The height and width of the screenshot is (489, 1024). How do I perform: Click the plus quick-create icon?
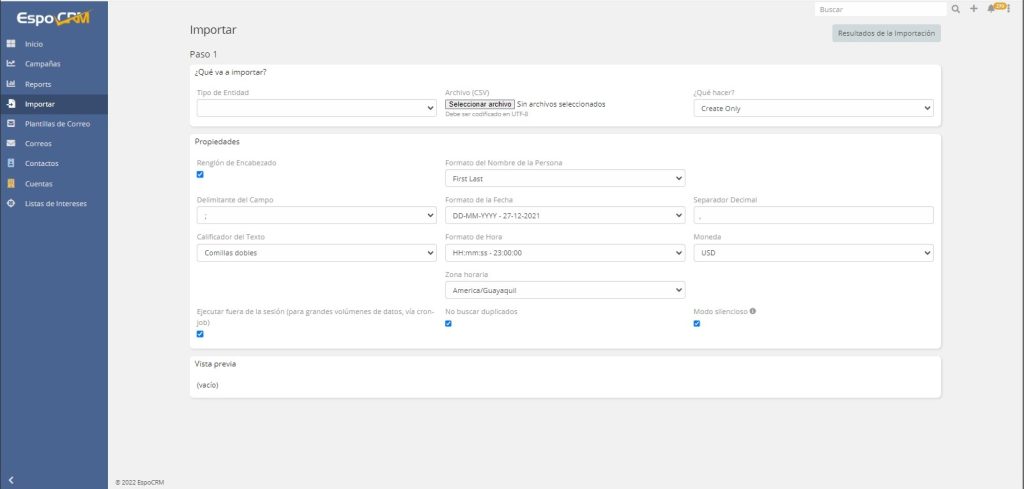973,9
